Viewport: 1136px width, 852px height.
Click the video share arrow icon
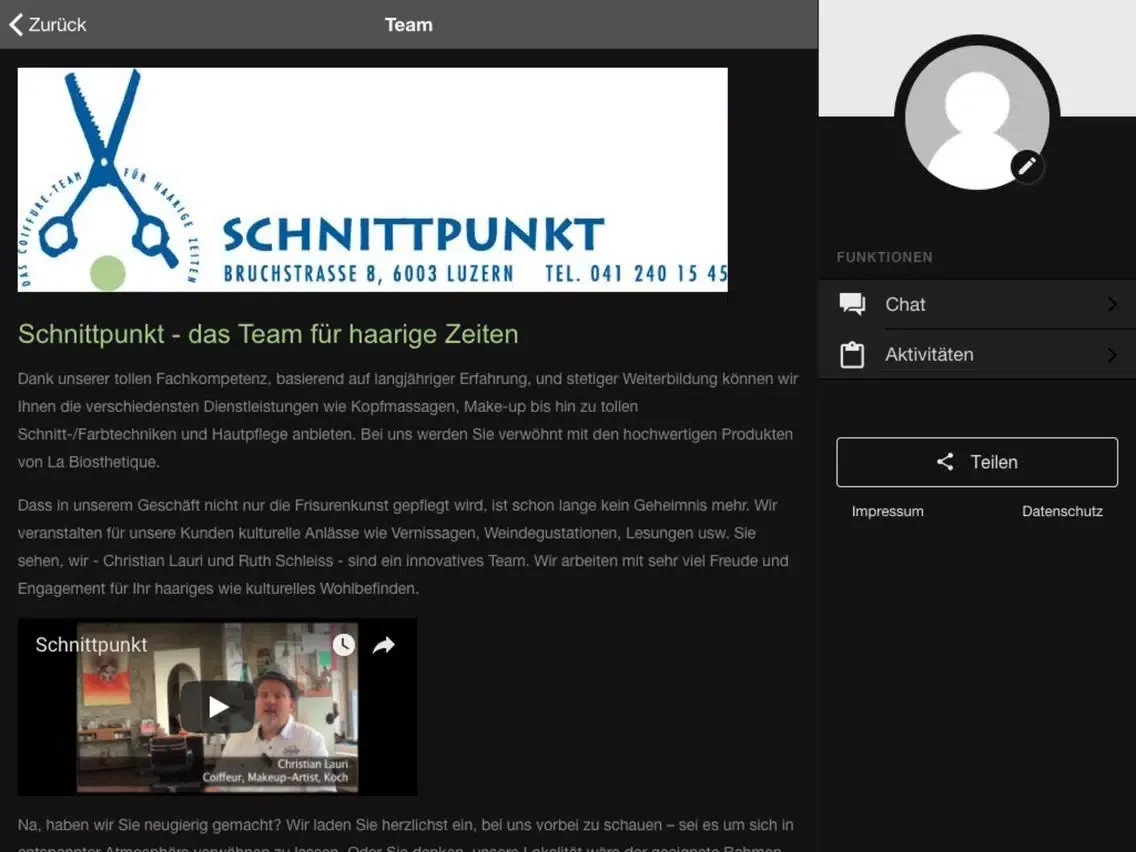click(x=383, y=645)
